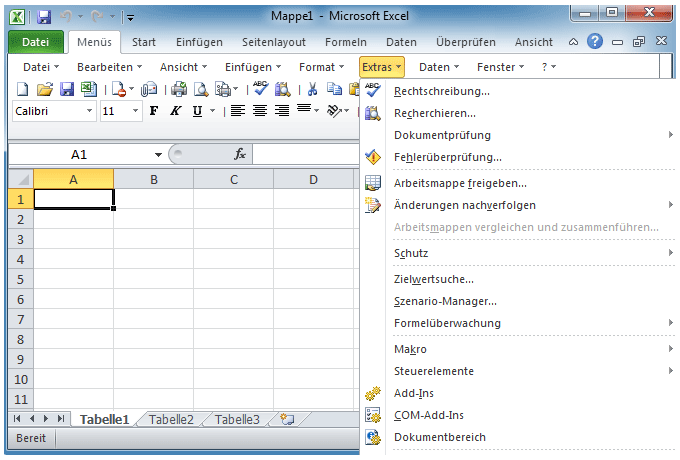
Task: Open the Überprüfen ribbon tab
Action: pos(465,42)
